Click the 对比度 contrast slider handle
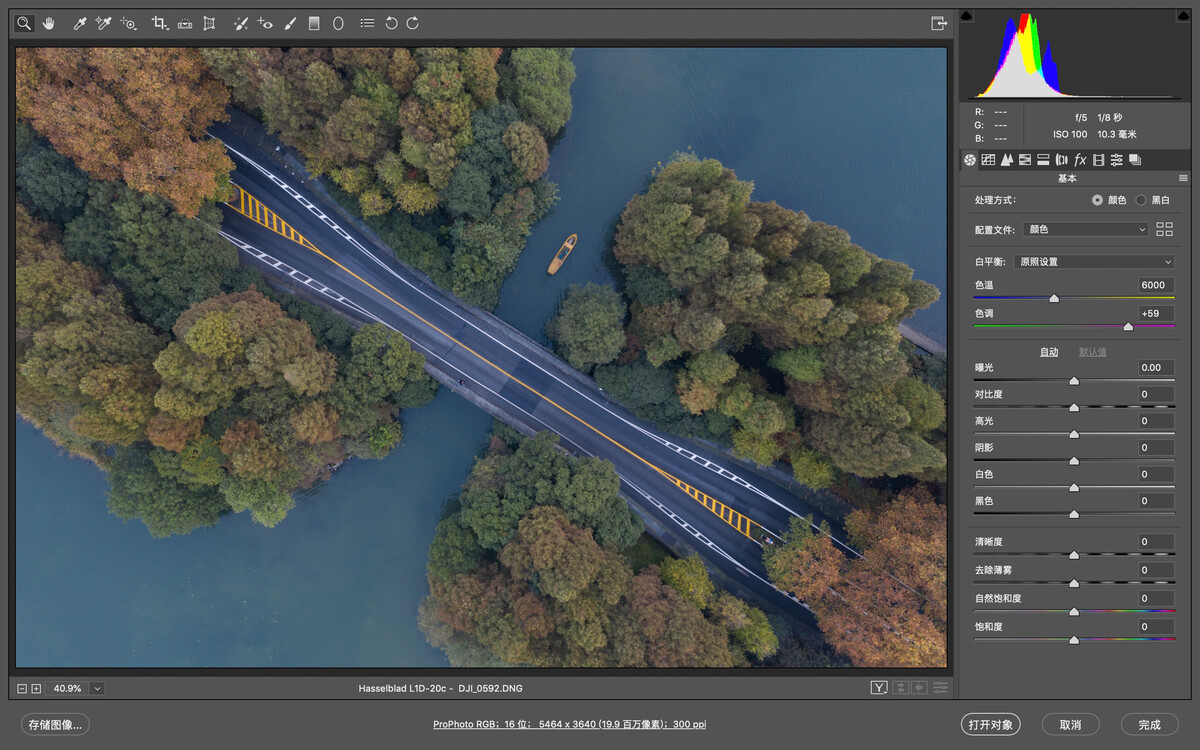 1074,407
